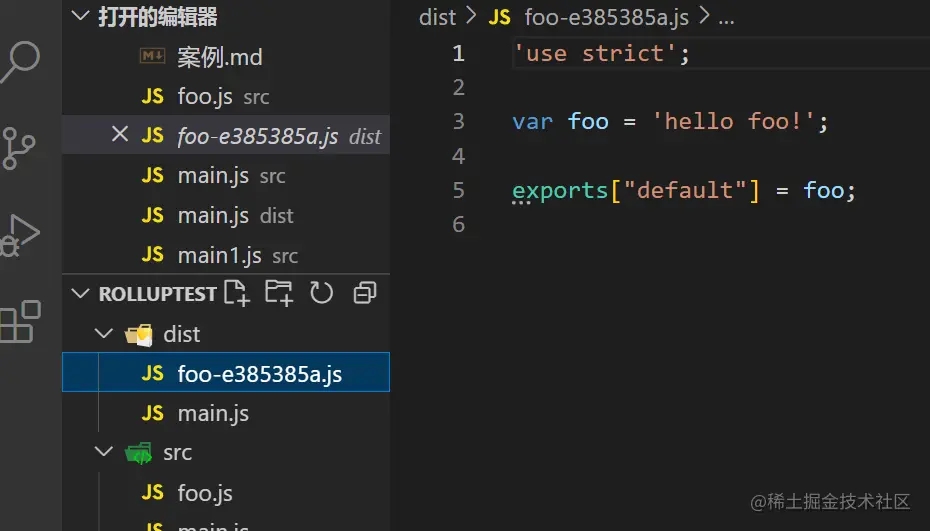Screen dimensions: 930x531
Task: Open main.js under dist folder tree
Action: click(x=226, y=413)
